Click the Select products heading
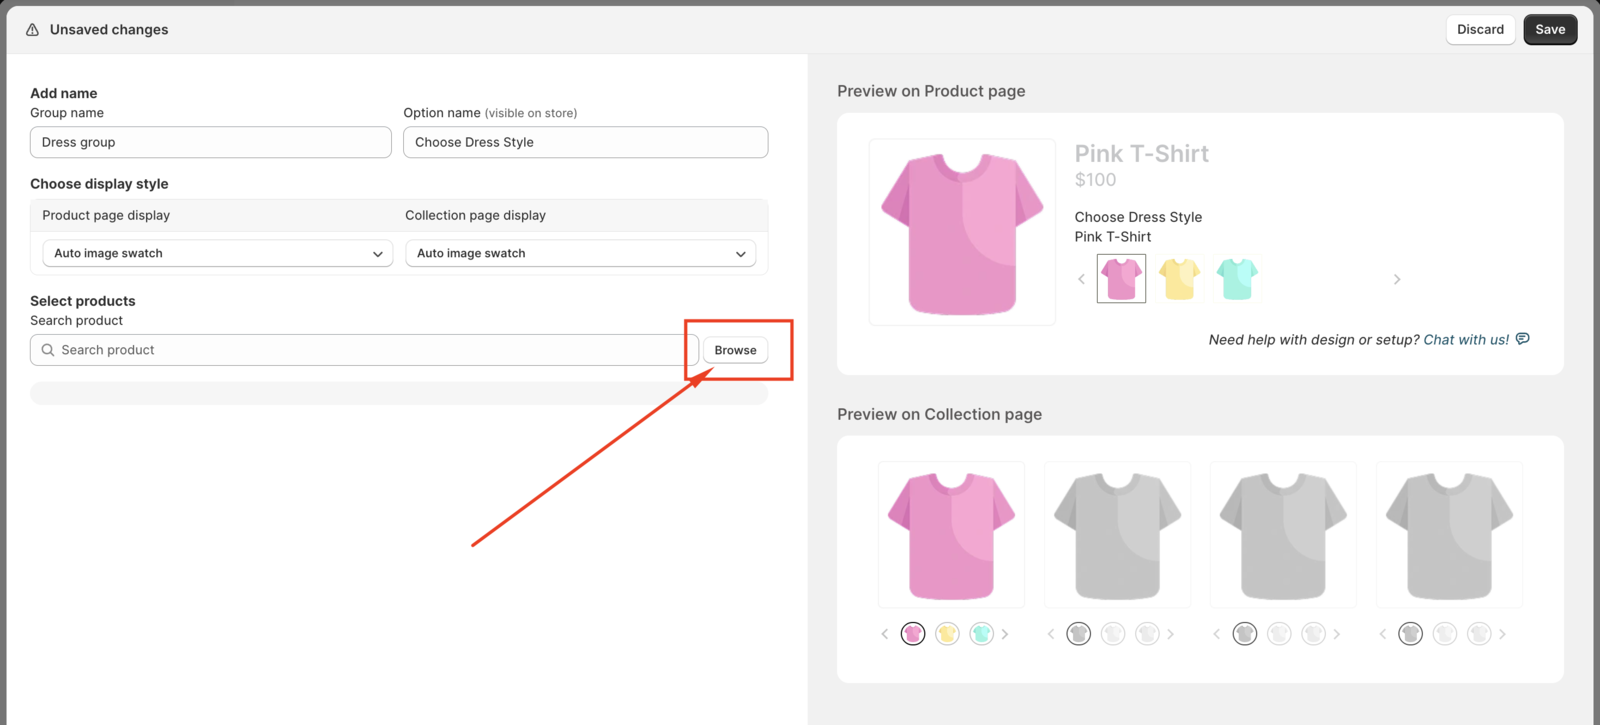Screen dimensions: 1600x725 (82, 301)
